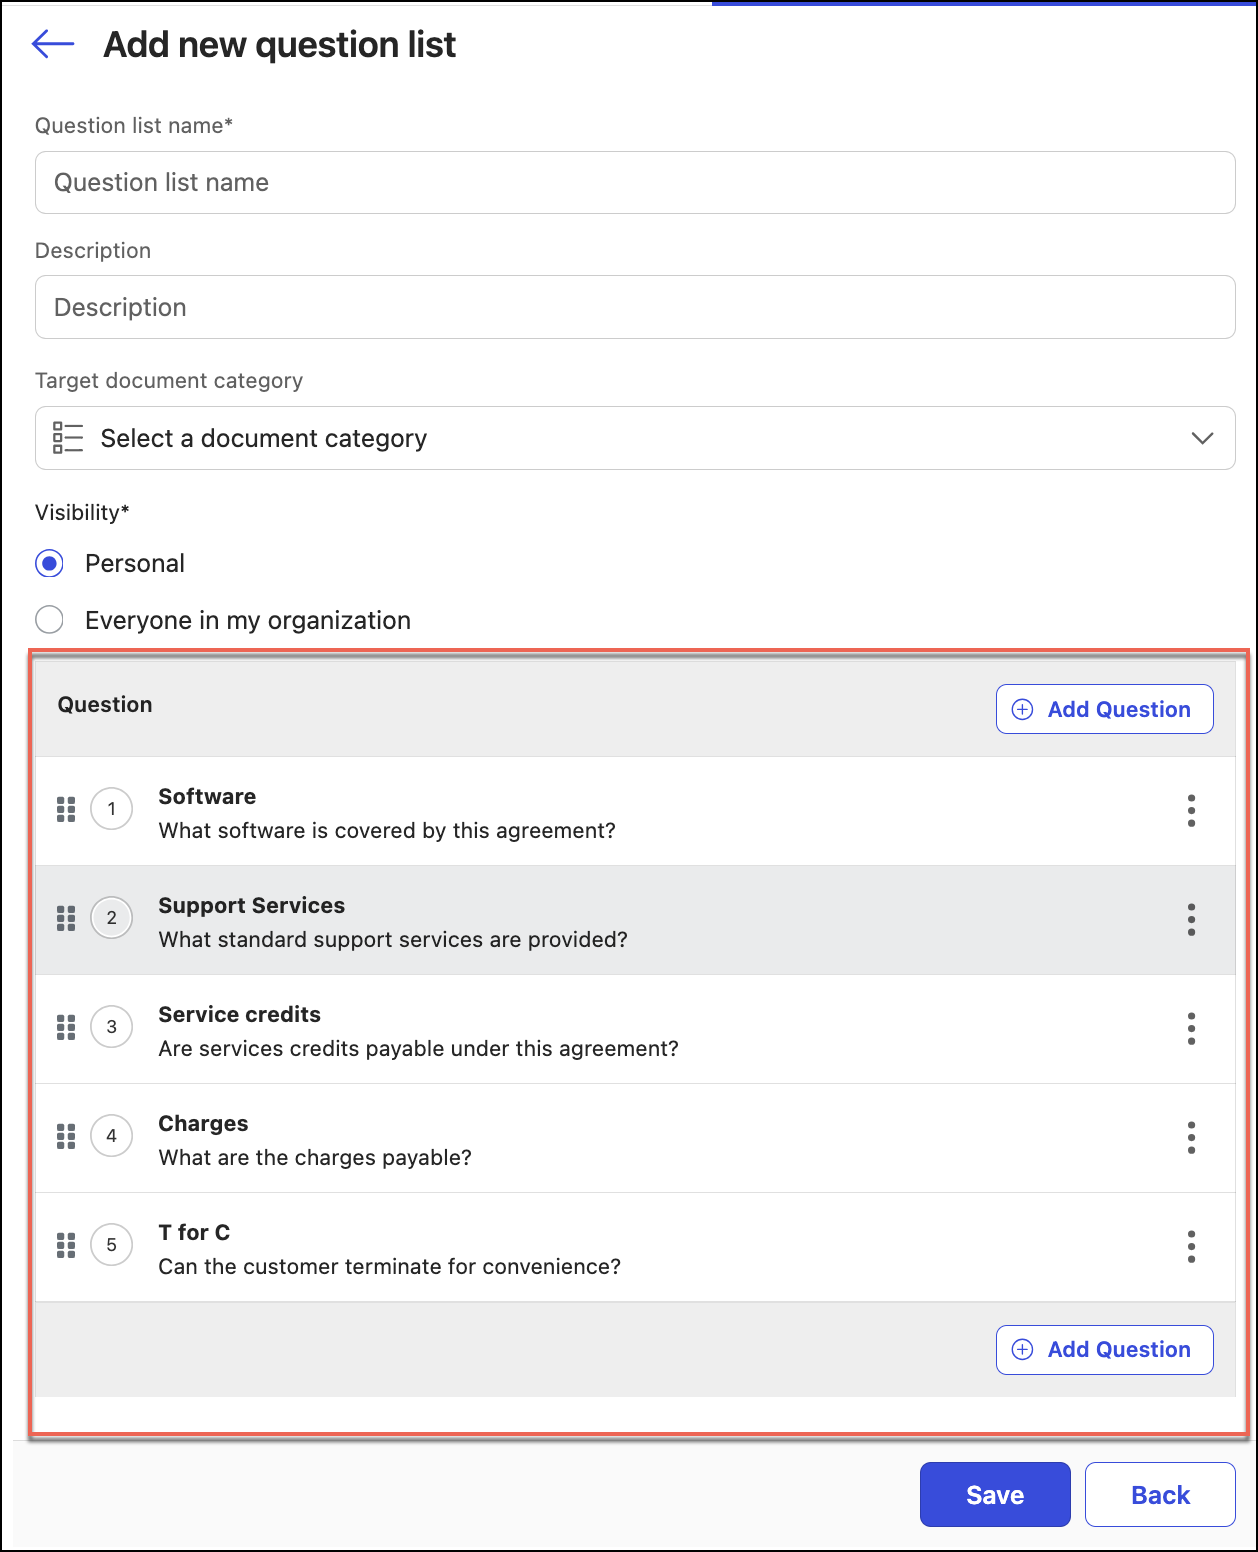1258x1552 pixels.
Task: Click the Description input field
Action: point(635,307)
